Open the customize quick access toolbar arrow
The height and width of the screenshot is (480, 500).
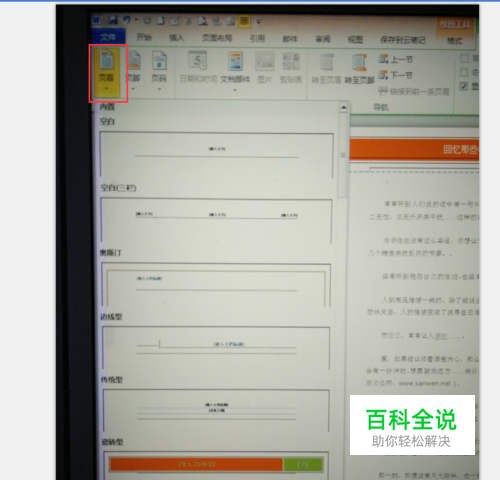click(258, 22)
